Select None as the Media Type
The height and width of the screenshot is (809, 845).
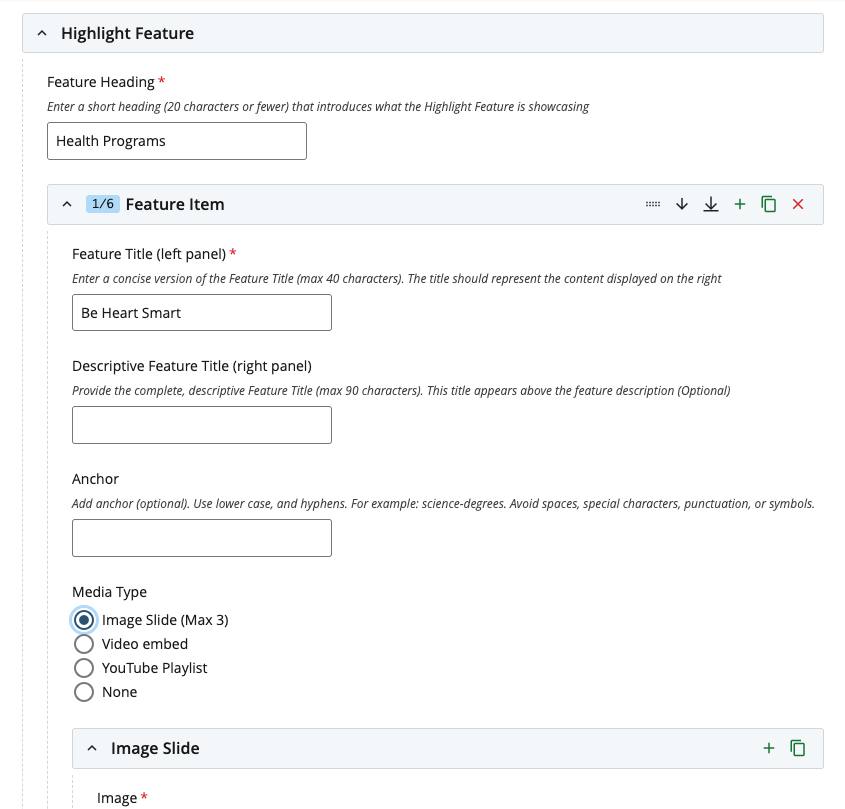84,692
